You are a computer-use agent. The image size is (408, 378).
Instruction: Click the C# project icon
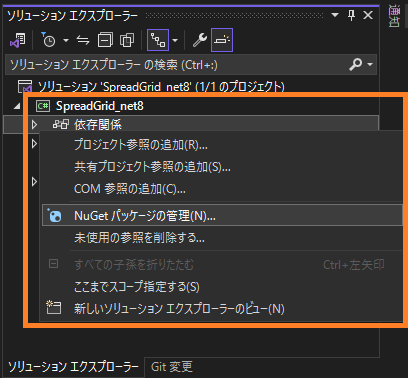coord(43,106)
